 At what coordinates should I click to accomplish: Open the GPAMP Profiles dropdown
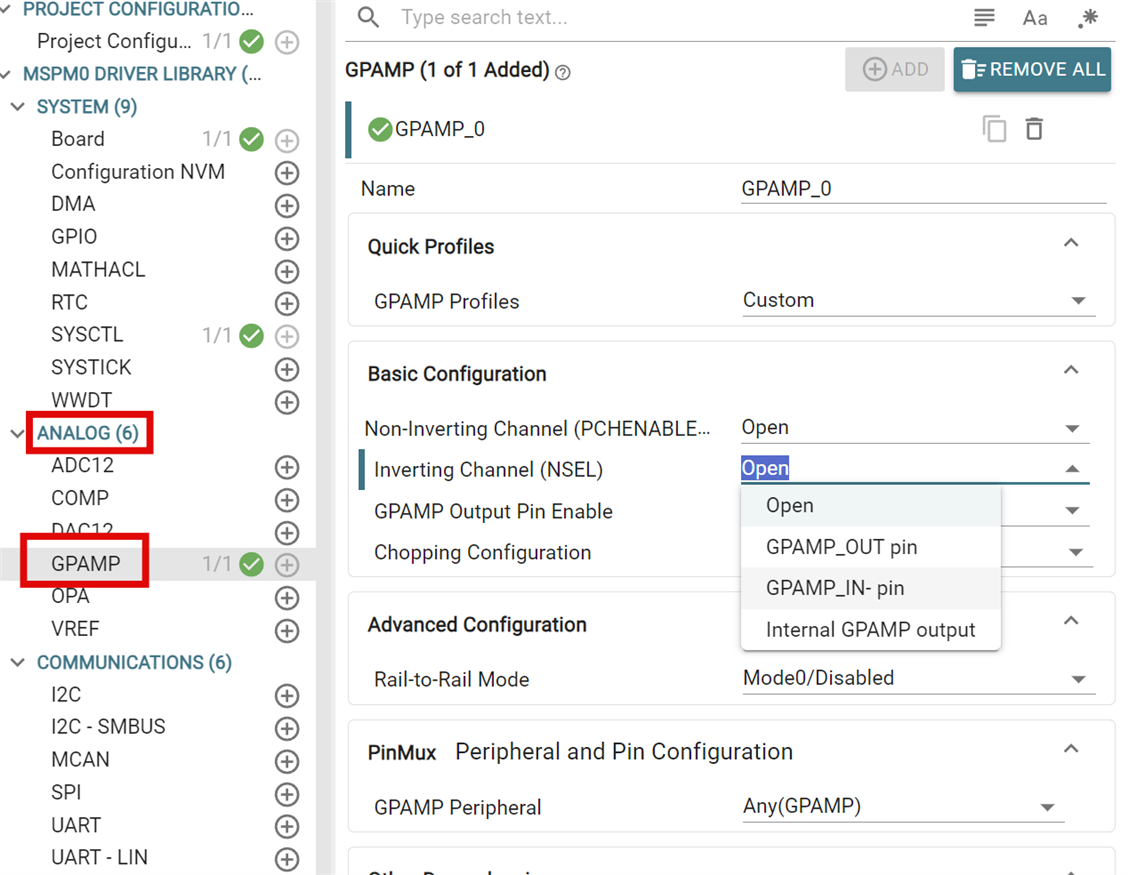pos(919,300)
